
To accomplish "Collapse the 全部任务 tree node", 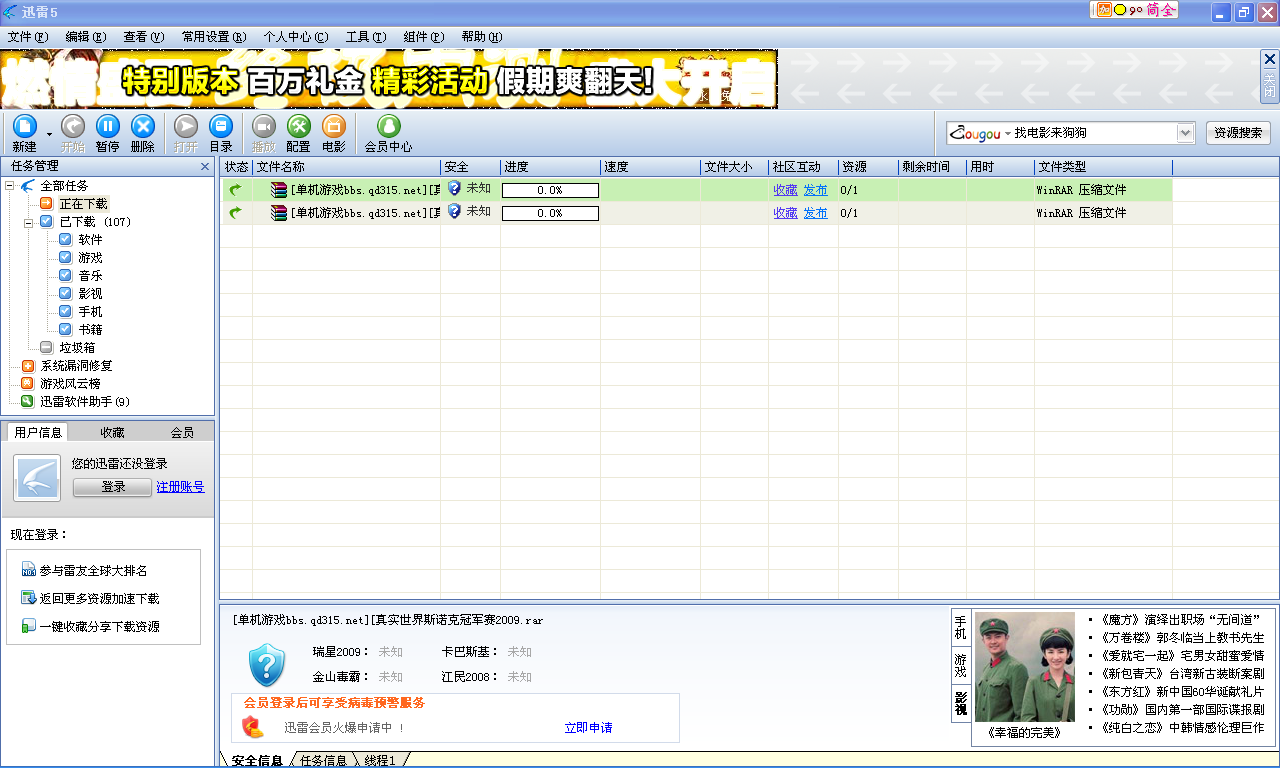I will pyautogui.click(x=9, y=186).
